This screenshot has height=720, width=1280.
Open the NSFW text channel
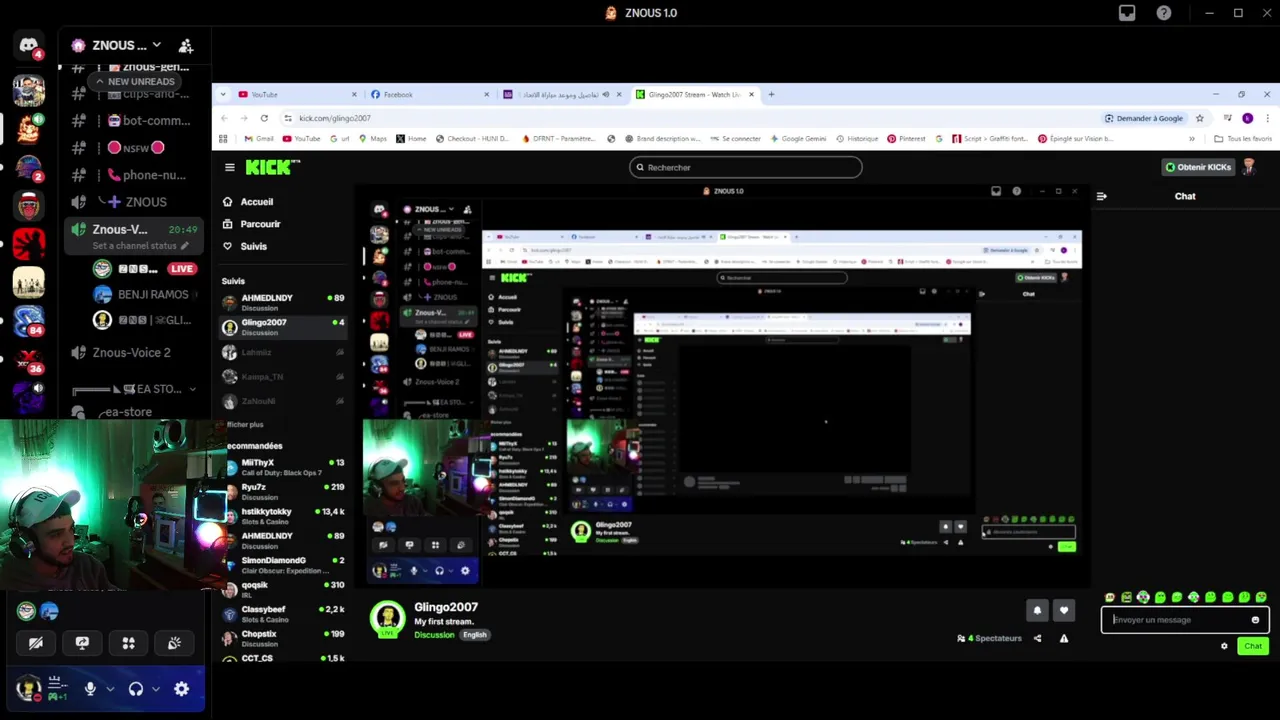point(136,148)
